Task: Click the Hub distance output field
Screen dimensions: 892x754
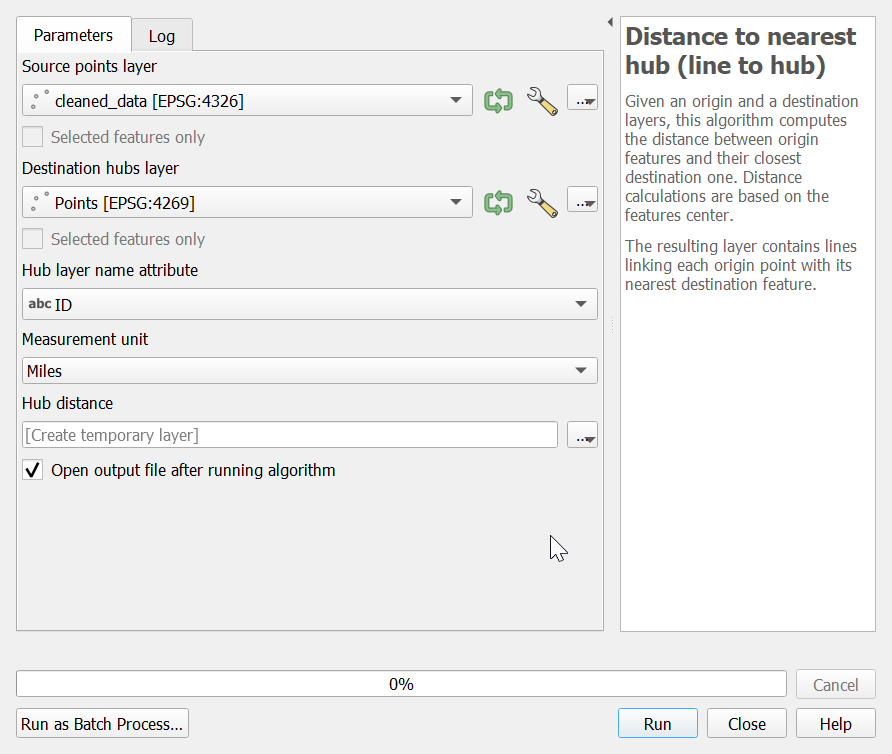Action: [290, 435]
